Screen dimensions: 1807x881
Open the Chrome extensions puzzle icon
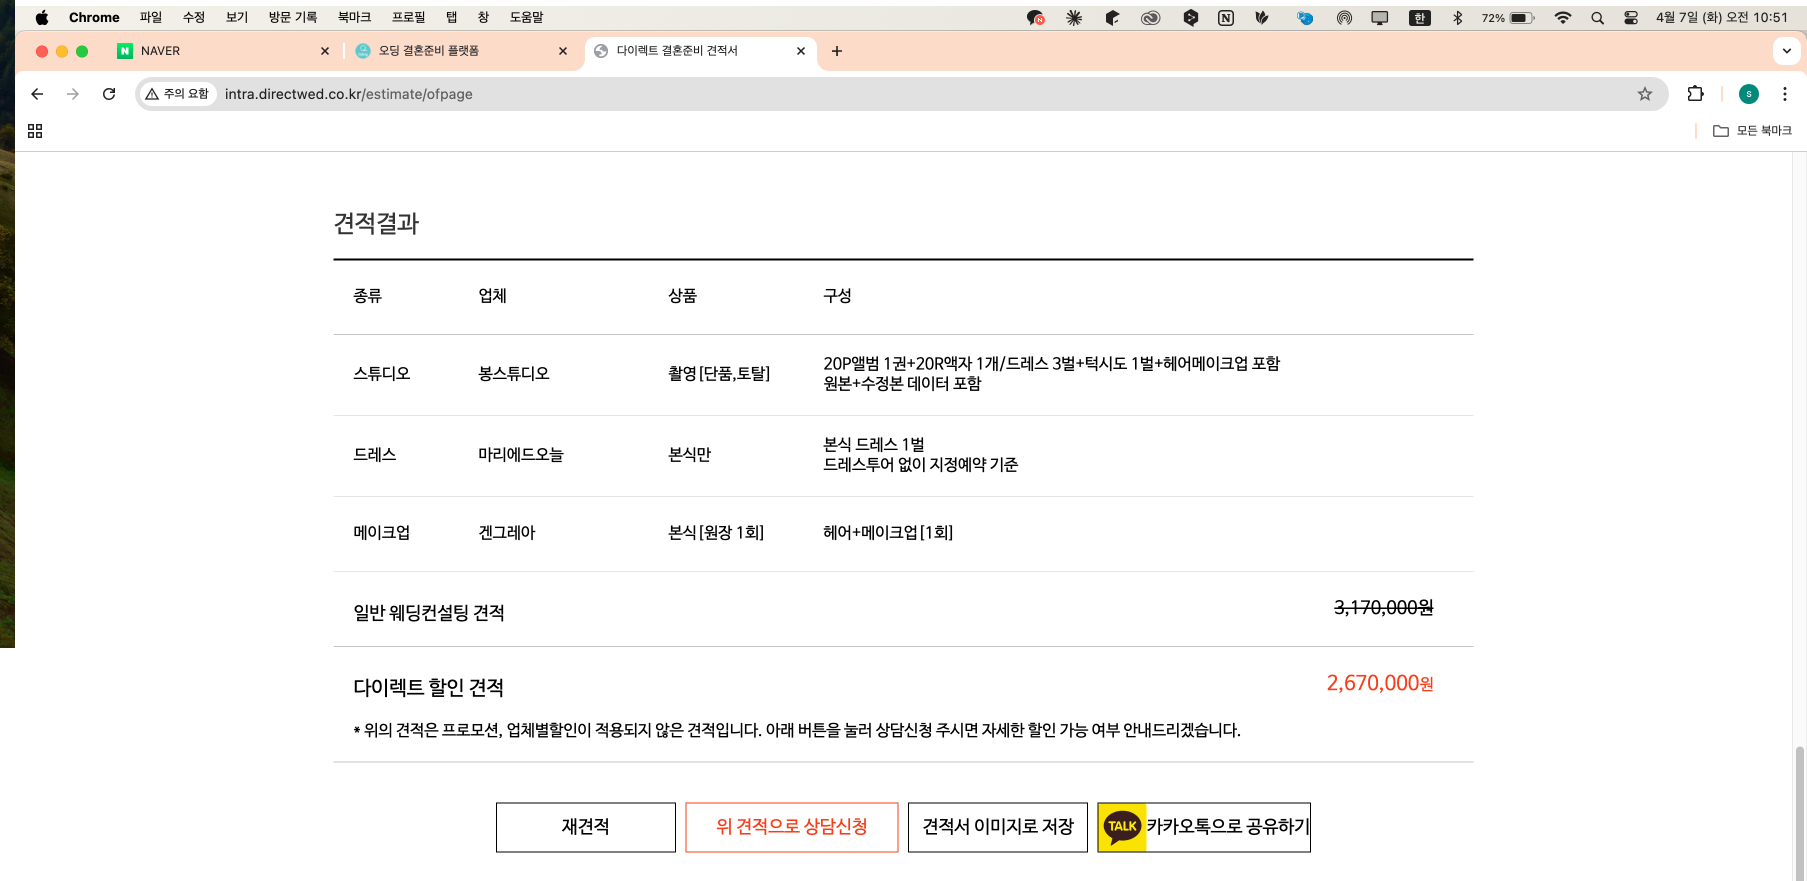pos(1695,94)
